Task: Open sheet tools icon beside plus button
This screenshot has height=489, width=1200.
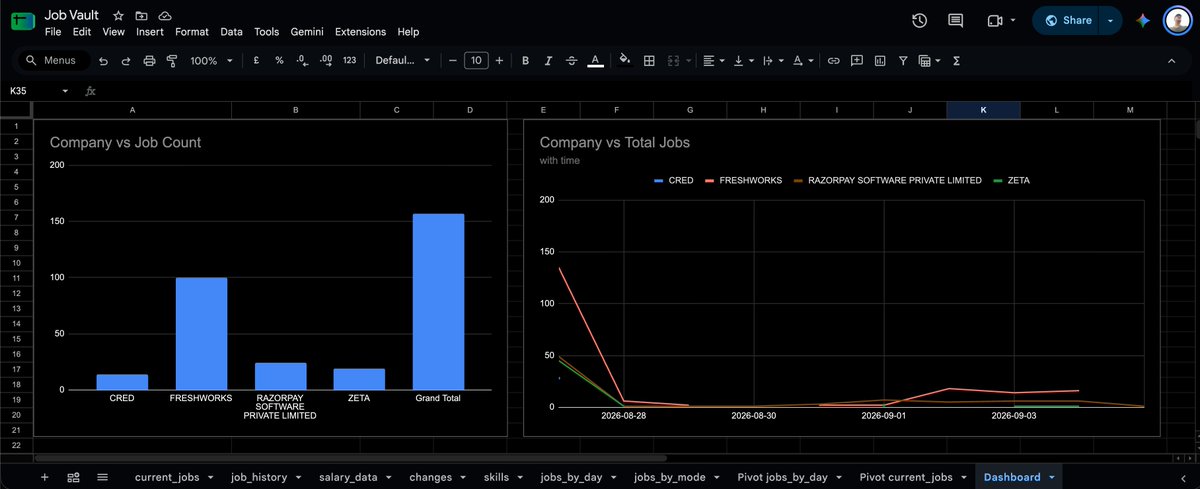Action: (x=73, y=478)
